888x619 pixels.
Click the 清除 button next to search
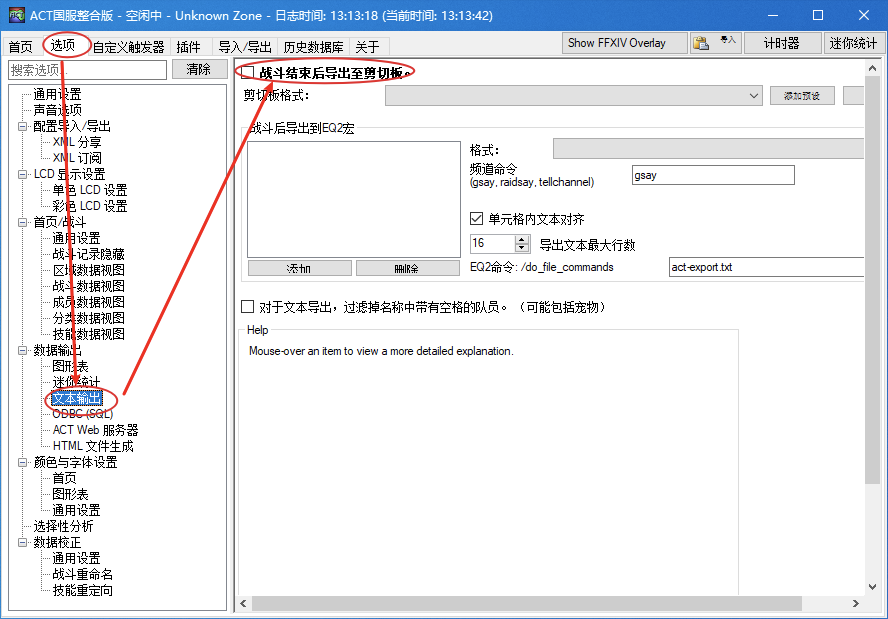coord(199,69)
